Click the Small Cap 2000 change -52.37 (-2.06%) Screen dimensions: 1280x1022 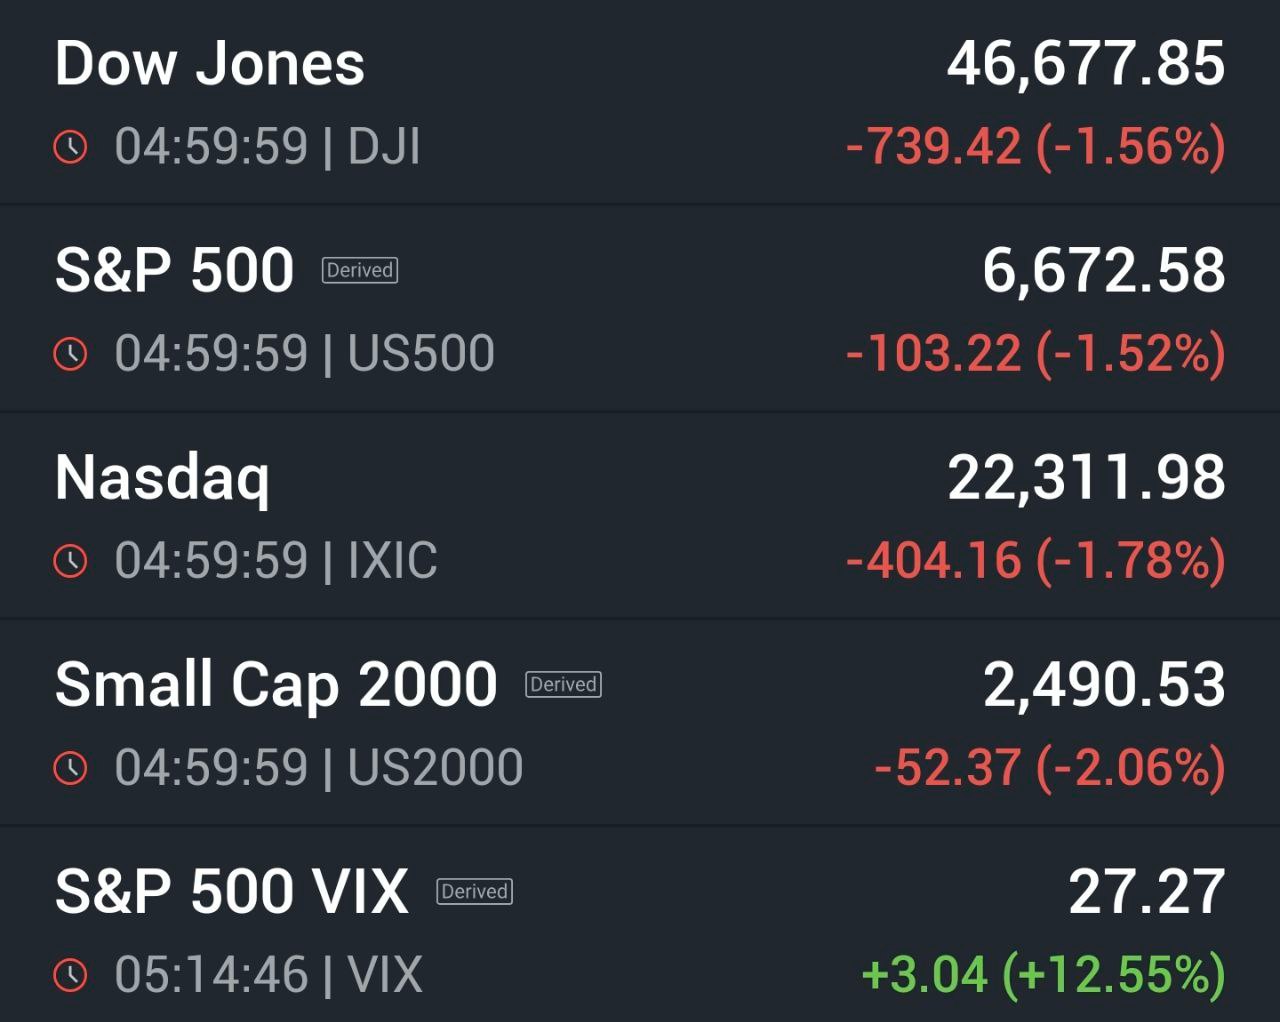click(1049, 767)
